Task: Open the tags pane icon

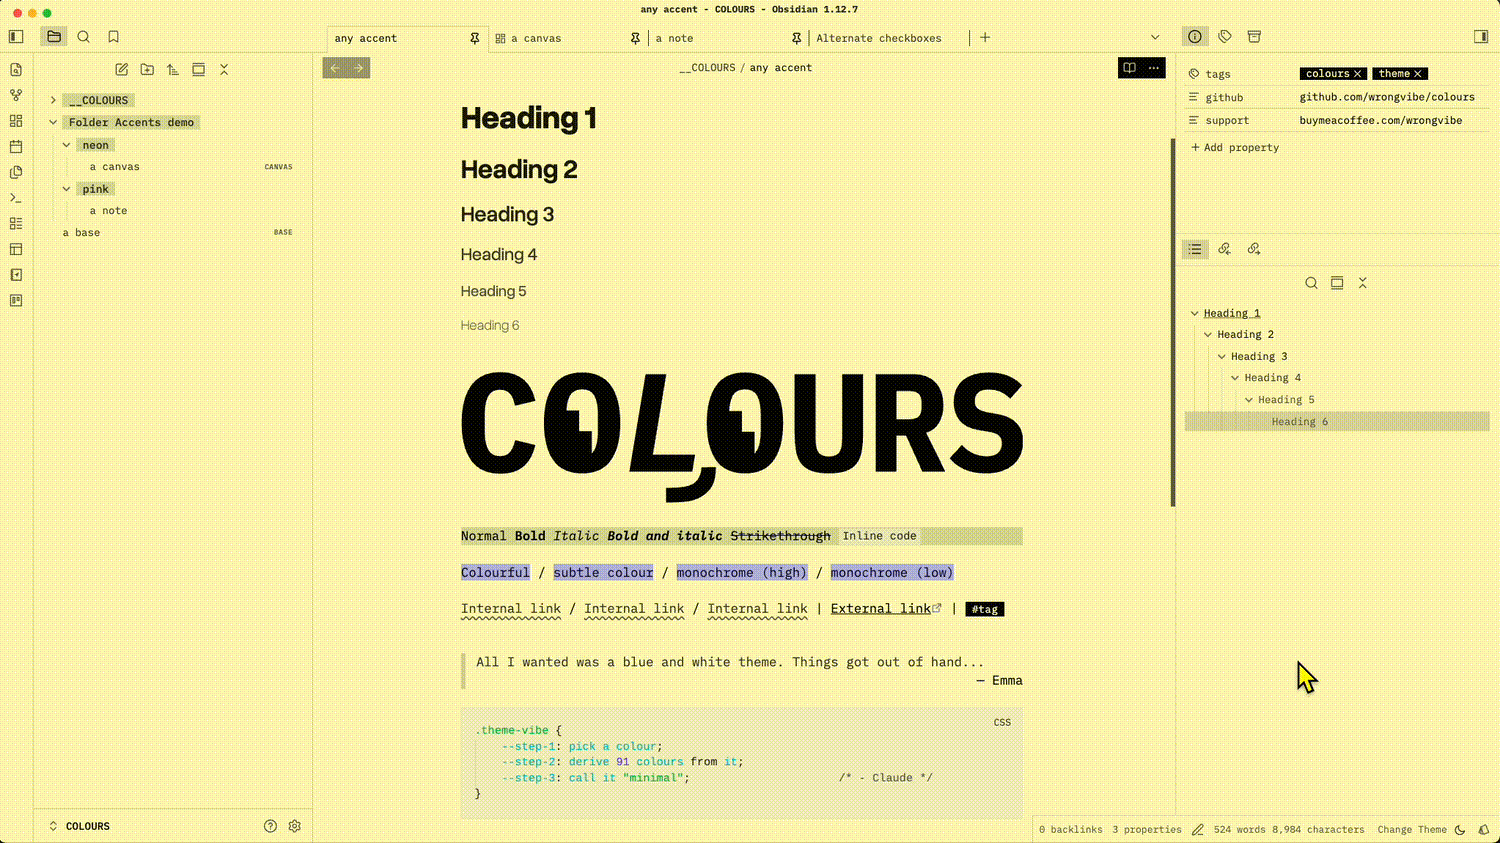Action: pos(1225,37)
